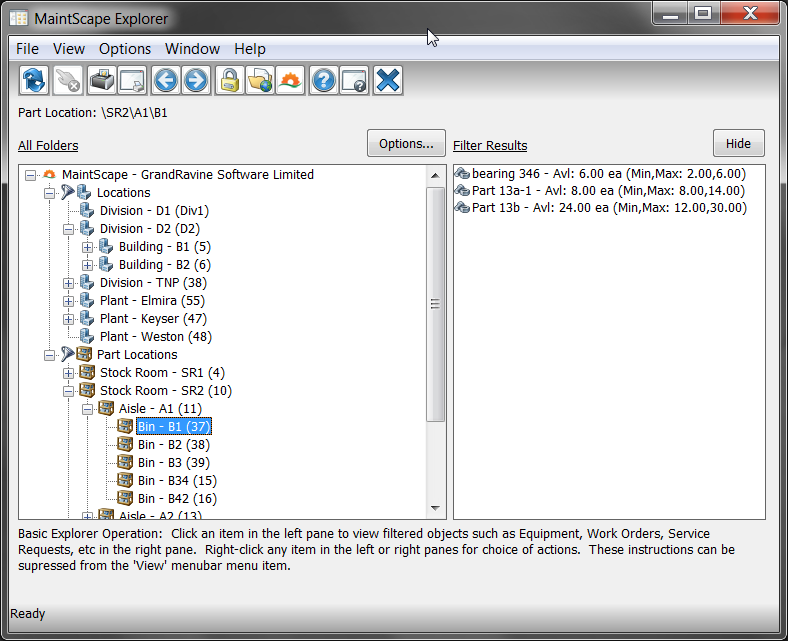Expand the Division - TNP node

68,283
